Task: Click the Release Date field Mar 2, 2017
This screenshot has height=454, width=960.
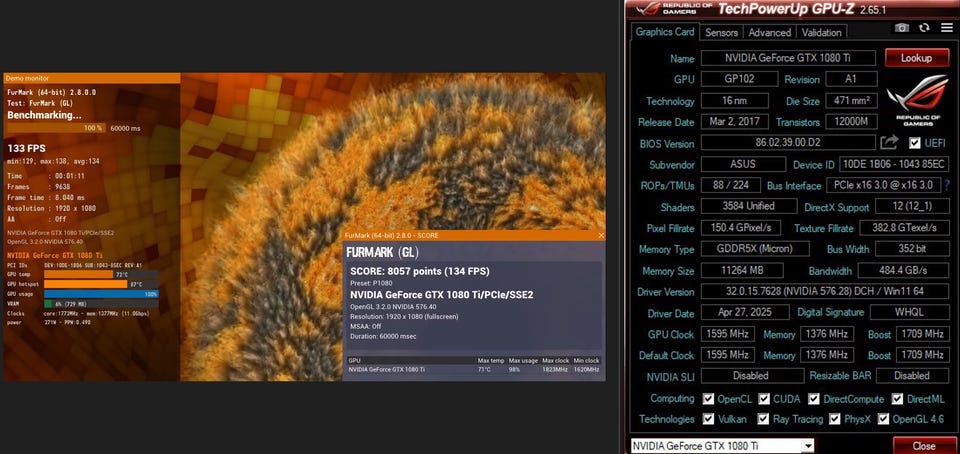Action: pos(735,122)
